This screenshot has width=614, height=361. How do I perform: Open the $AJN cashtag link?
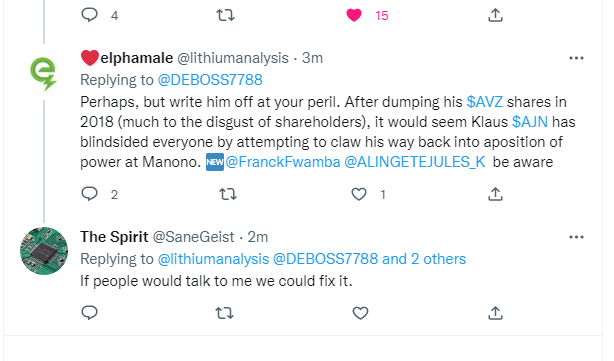click(530, 122)
